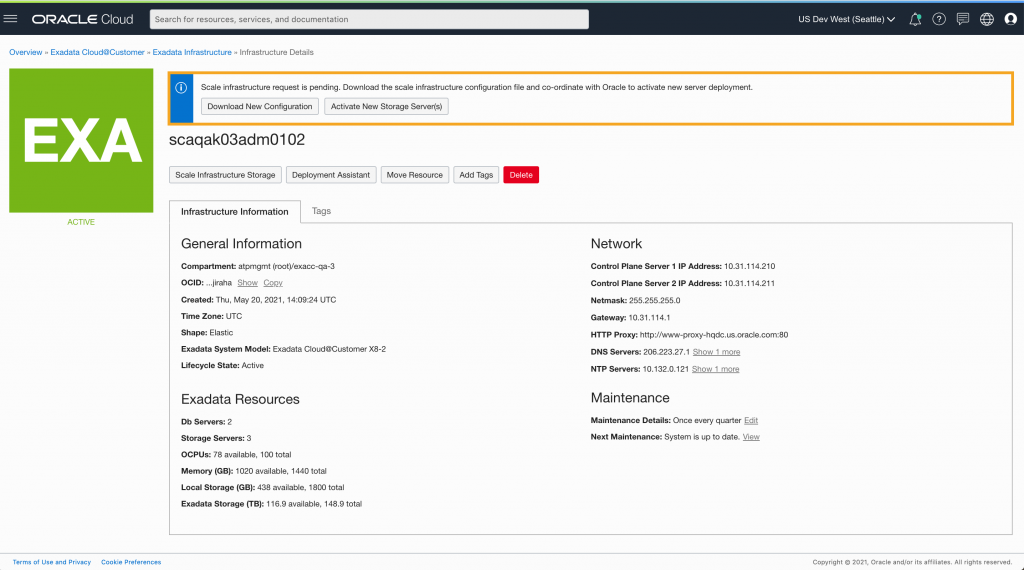Click the HTTP Proxy URL text
Screen dimensions: 1024x570
click(x=714, y=335)
